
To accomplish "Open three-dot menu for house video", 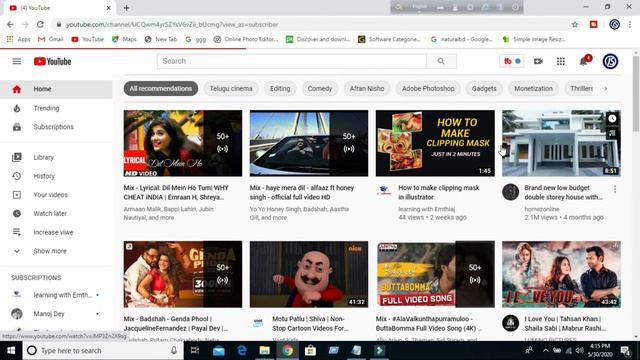I will coord(615,189).
